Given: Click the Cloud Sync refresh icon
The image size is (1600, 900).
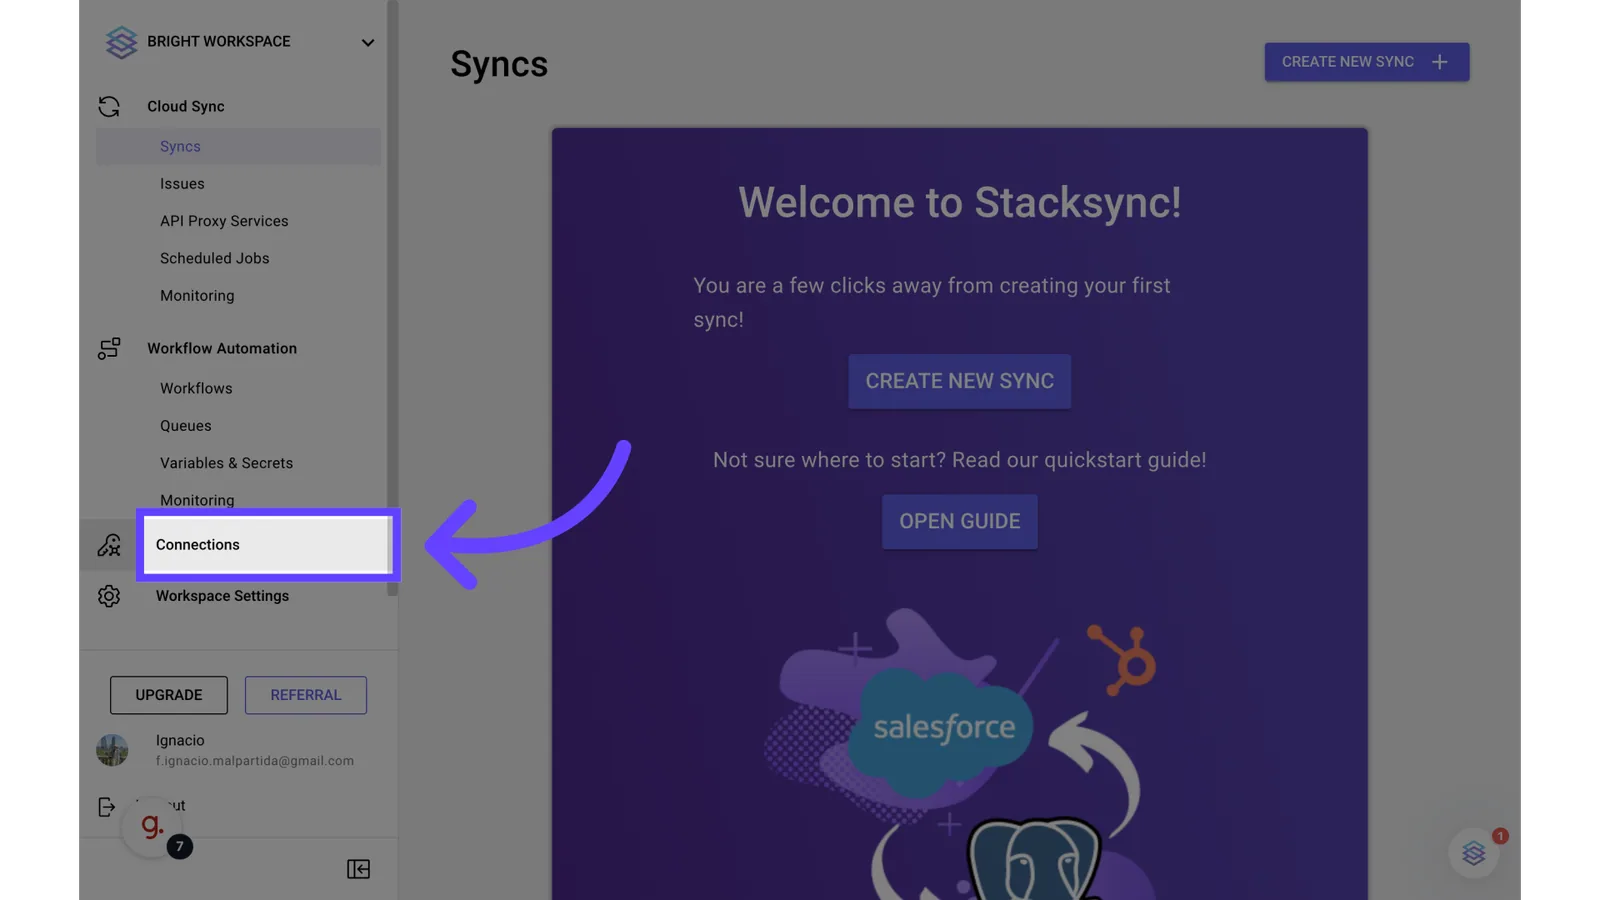Looking at the screenshot, I should (109, 106).
